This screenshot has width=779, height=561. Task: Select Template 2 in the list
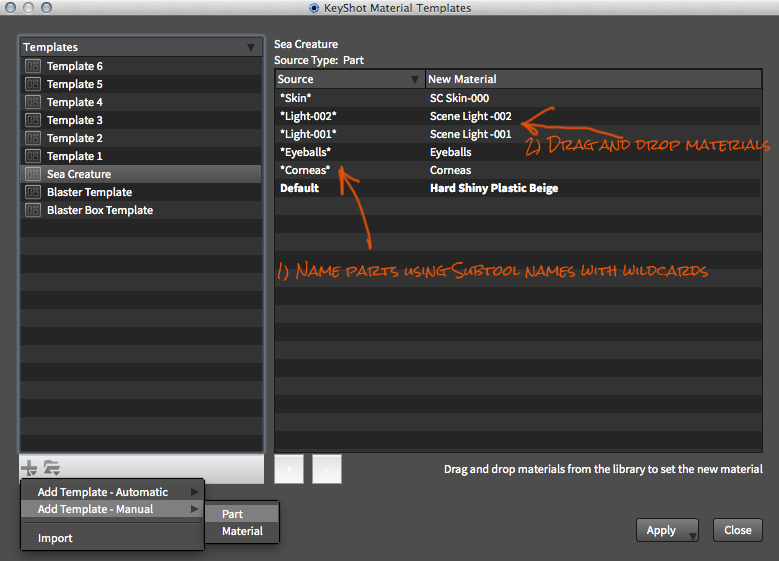pyautogui.click(x=75, y=138)
